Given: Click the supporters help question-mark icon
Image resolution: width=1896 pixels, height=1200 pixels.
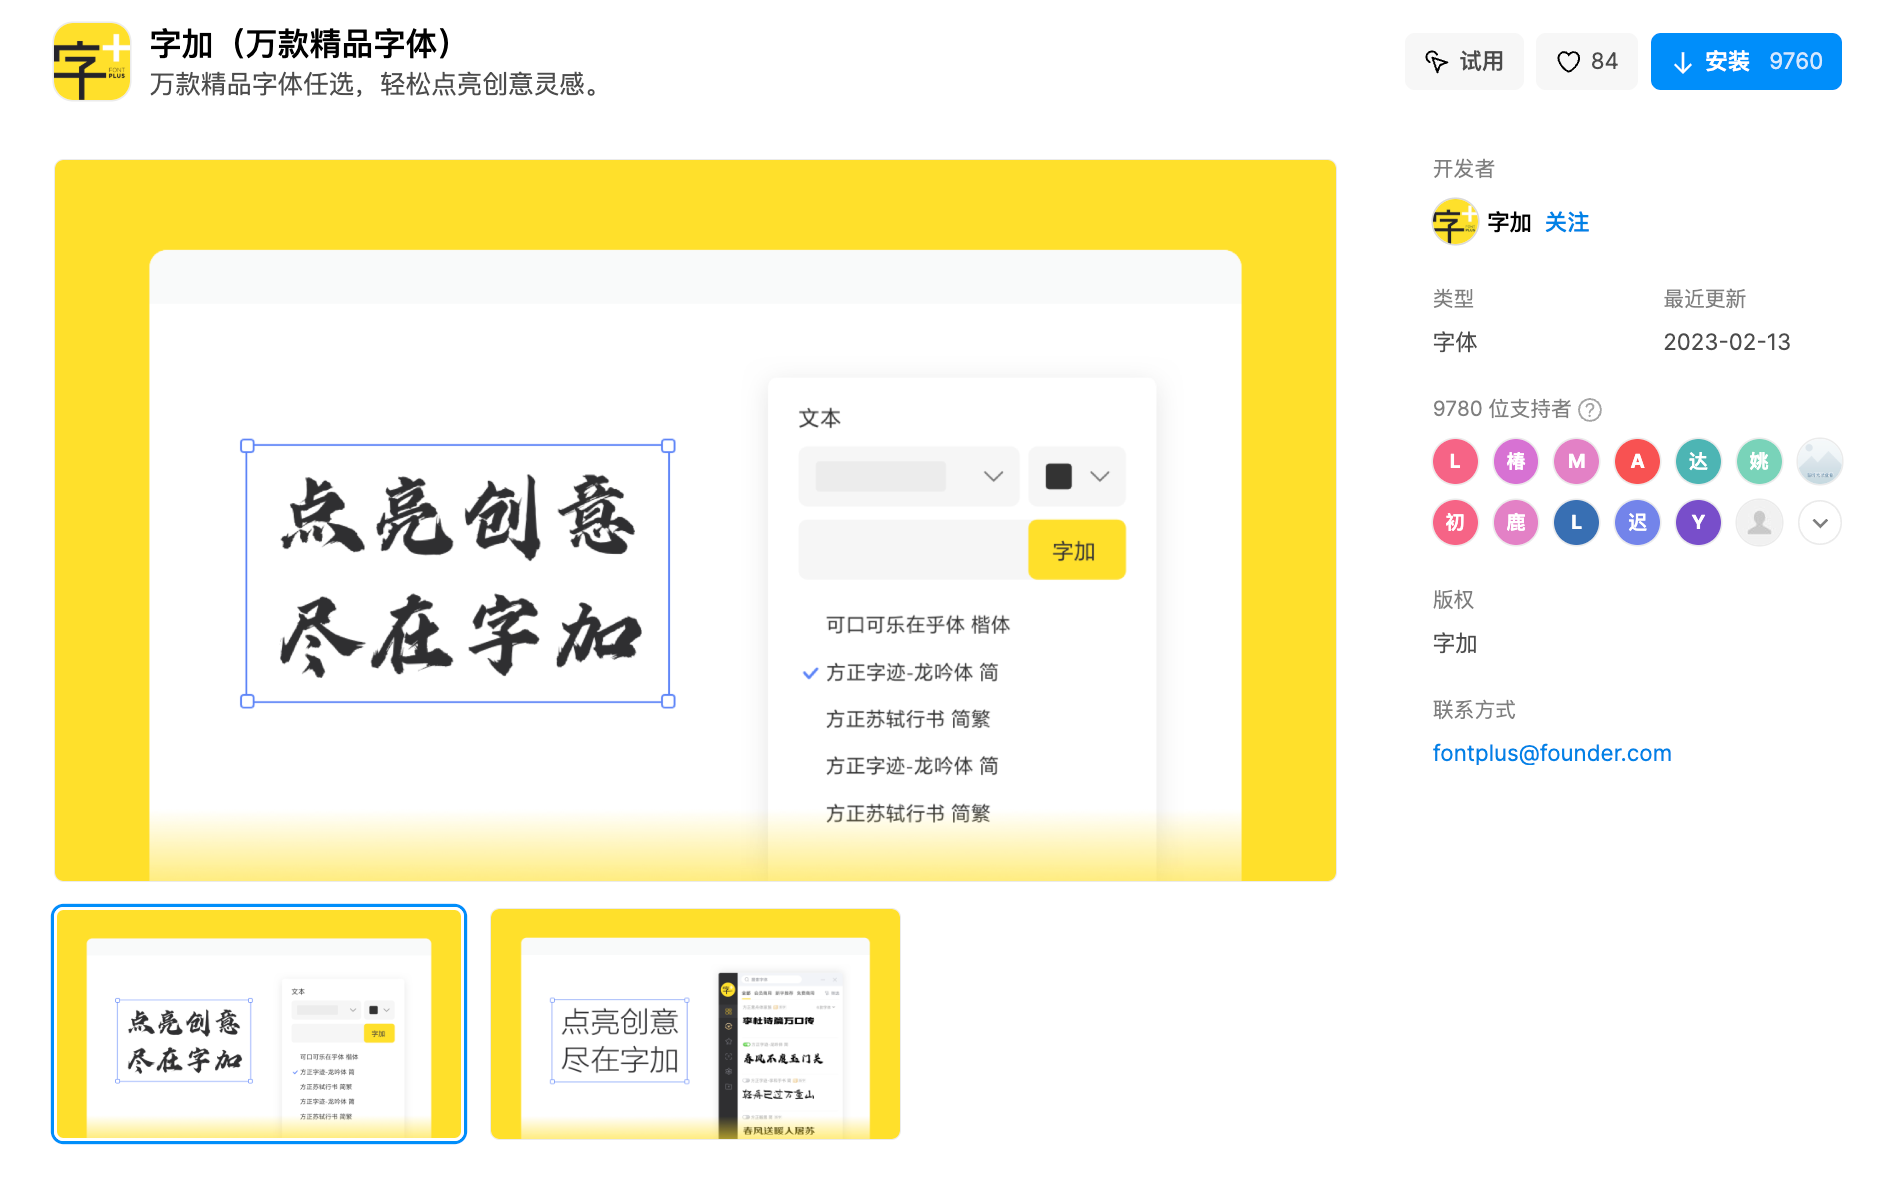Looking at the screenshot, I should 1590,409.
